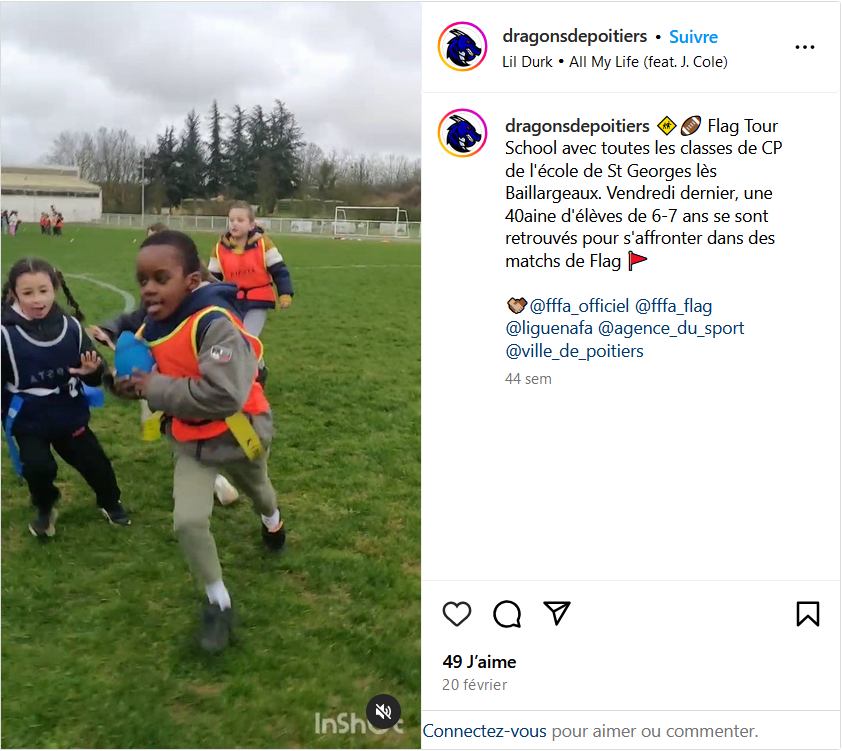Like the post with the heart icon
842x751 pixels.
point(456,614)
